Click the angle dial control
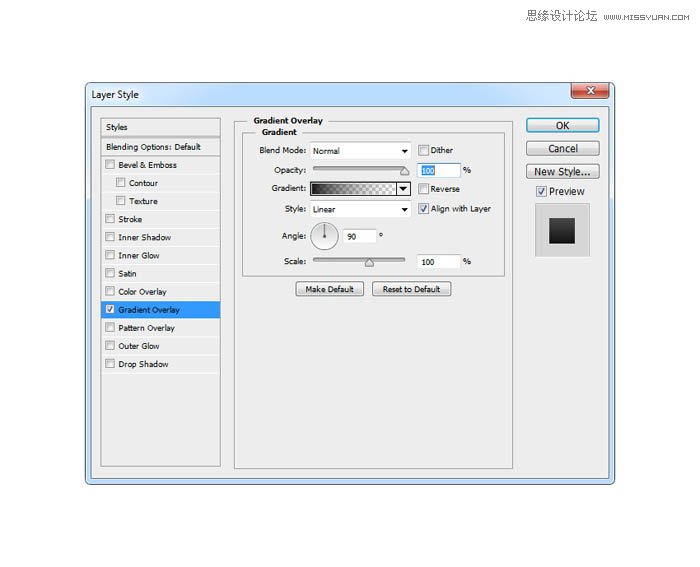 click(325, 237)
